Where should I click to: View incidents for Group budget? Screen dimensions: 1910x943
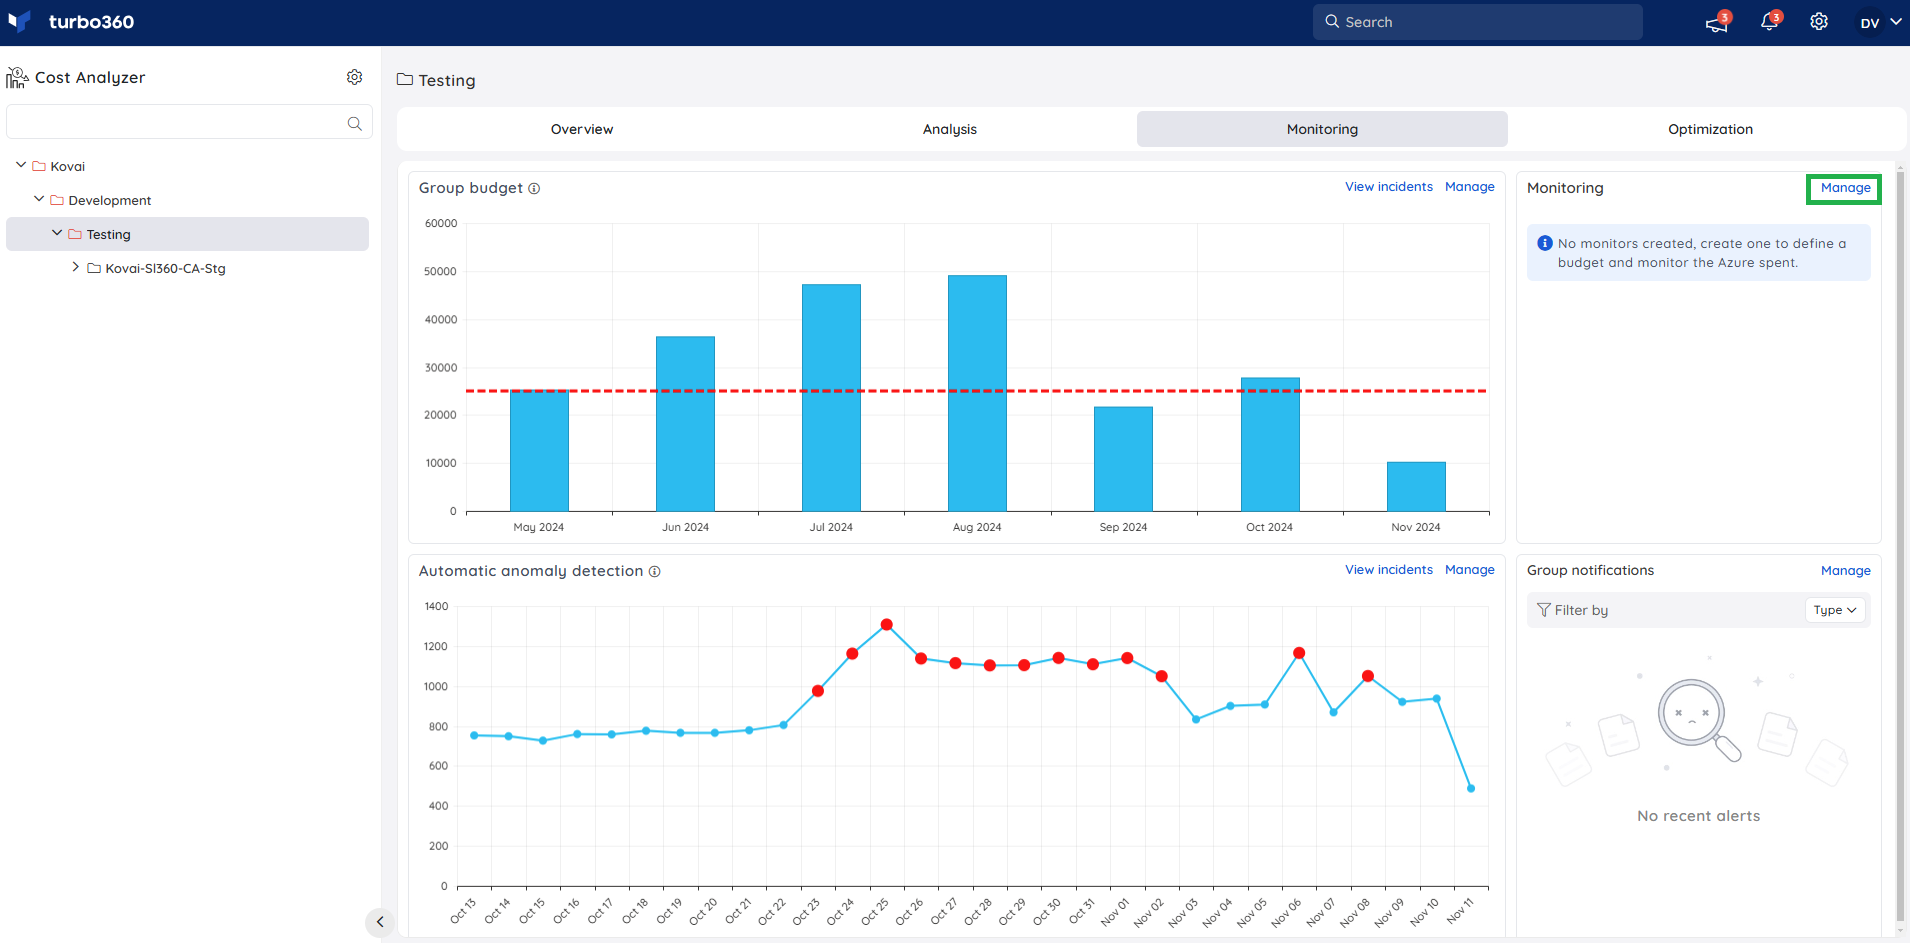pos(1388,187)
